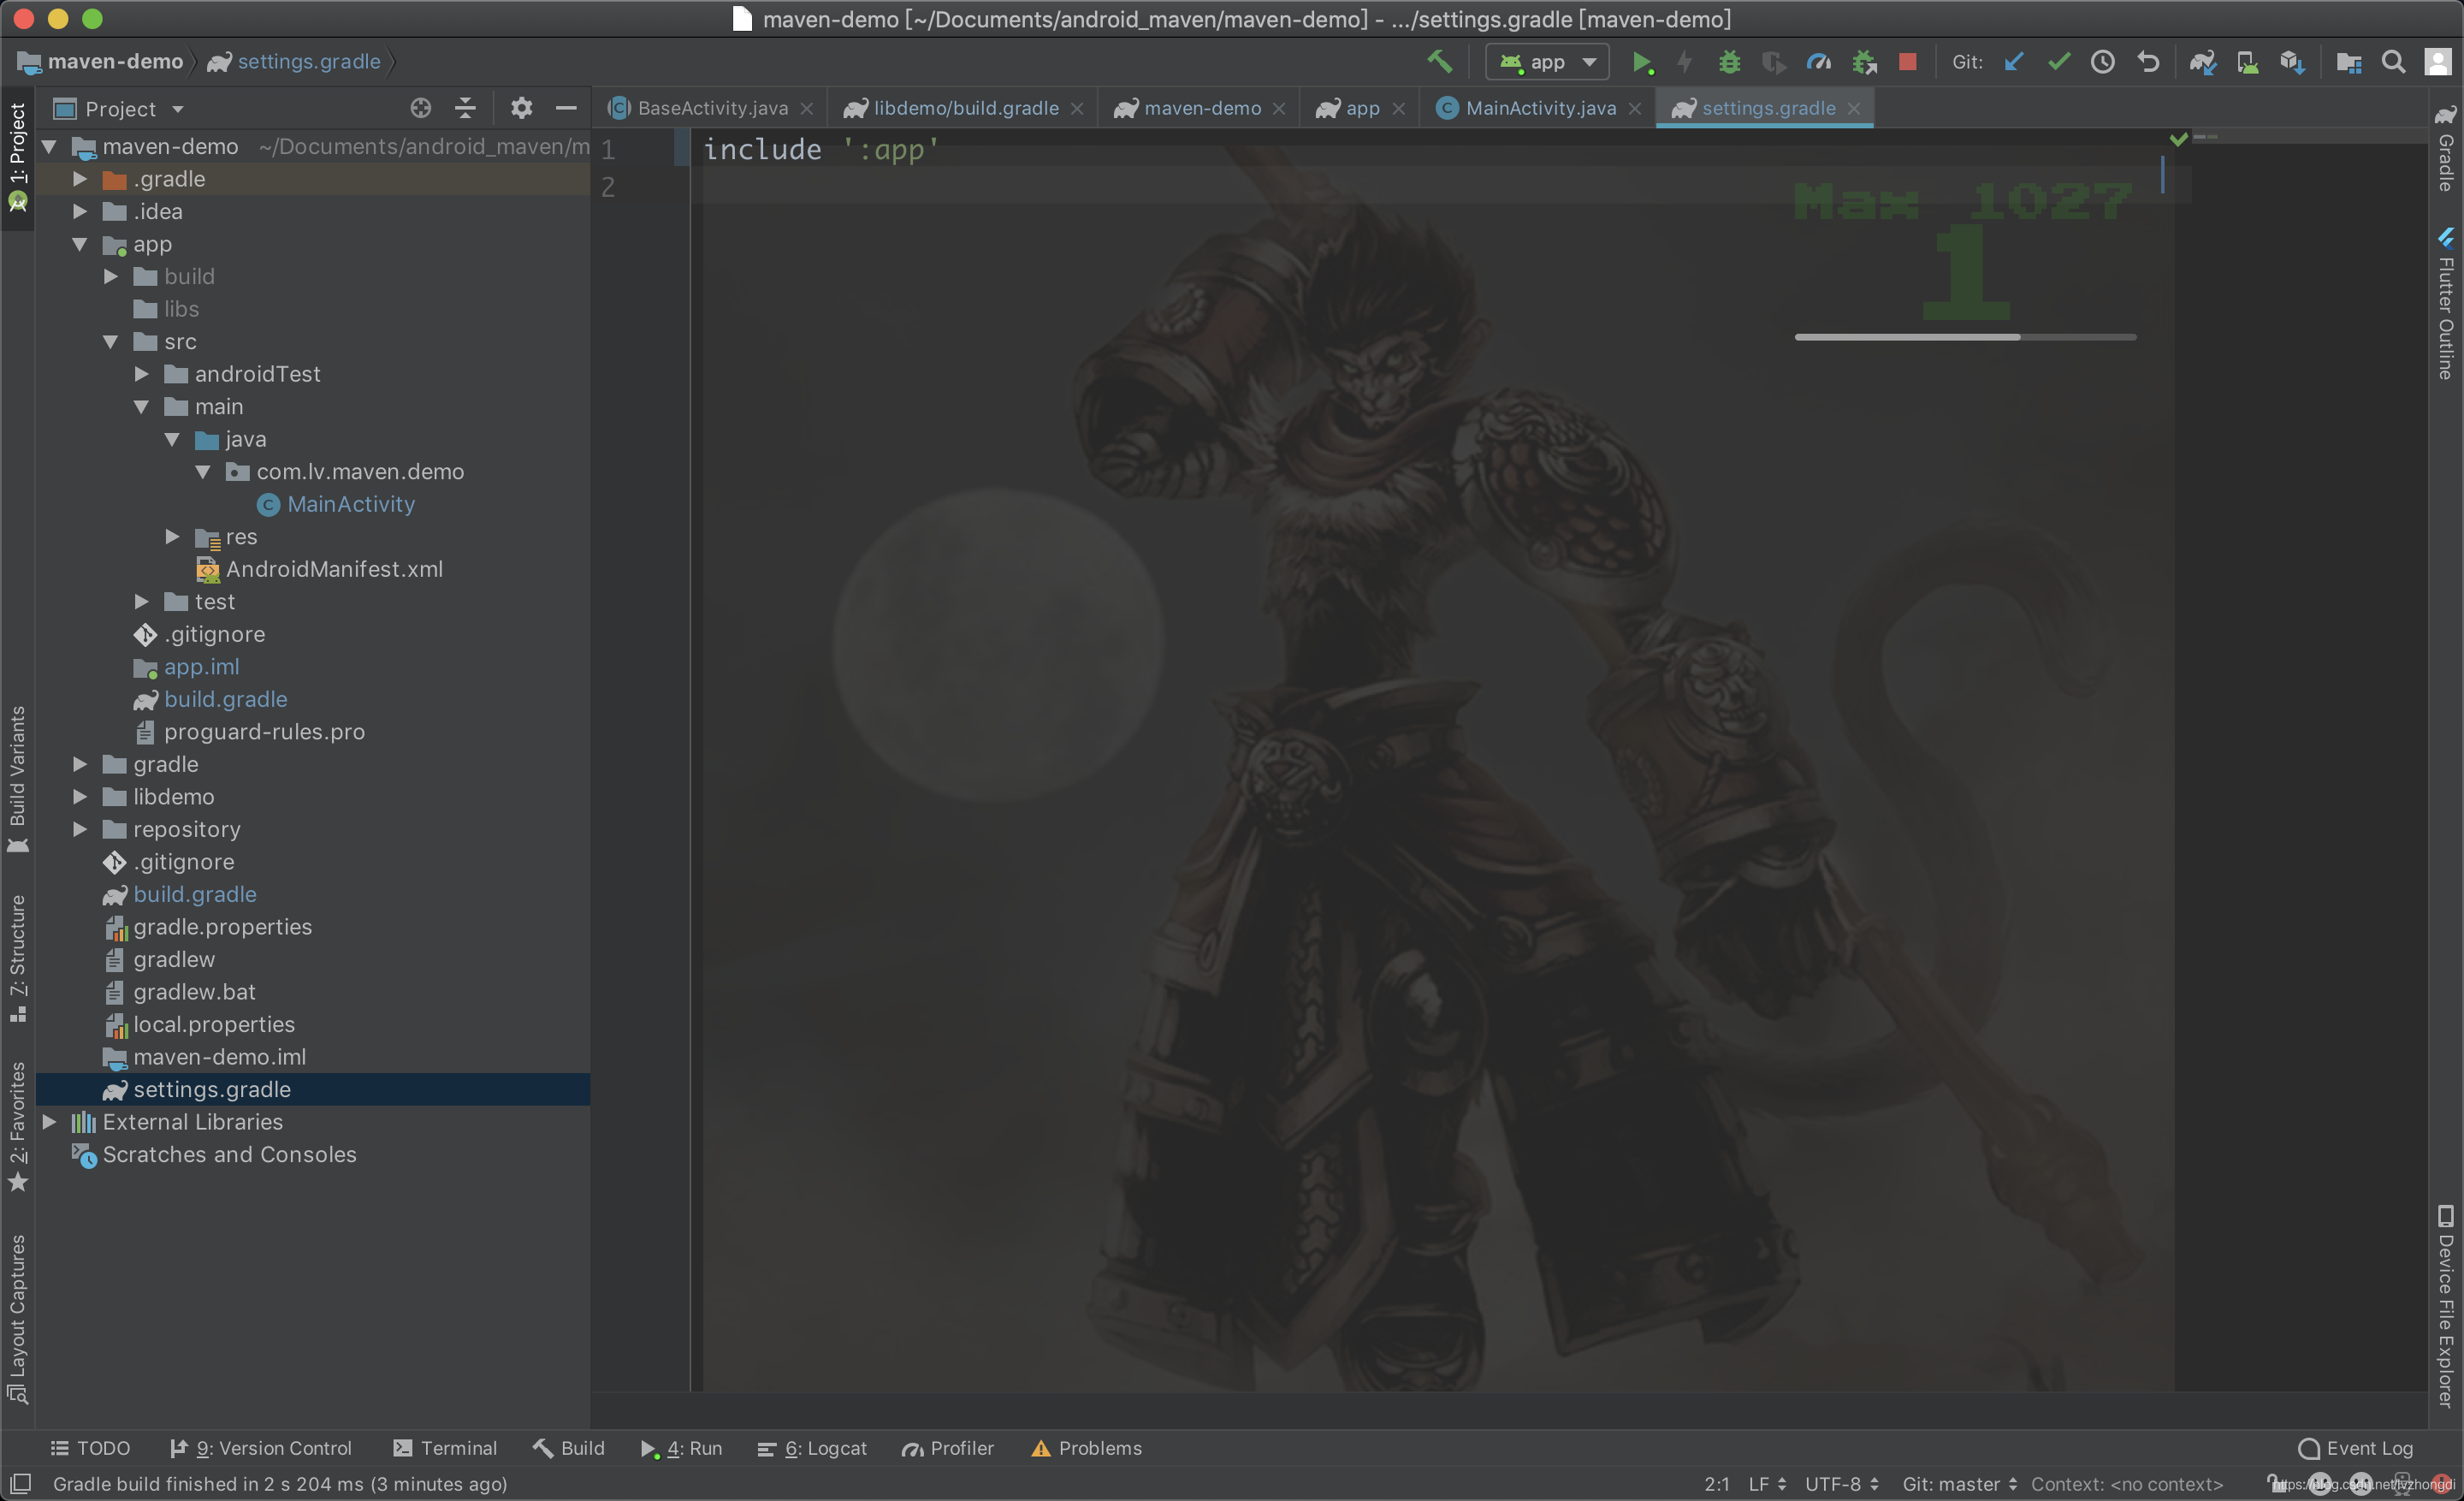The height and width of the screenshot is (1501, 2464).
Task: Click the Make Project hammer icon
Action: click(x=1439, y=62)
